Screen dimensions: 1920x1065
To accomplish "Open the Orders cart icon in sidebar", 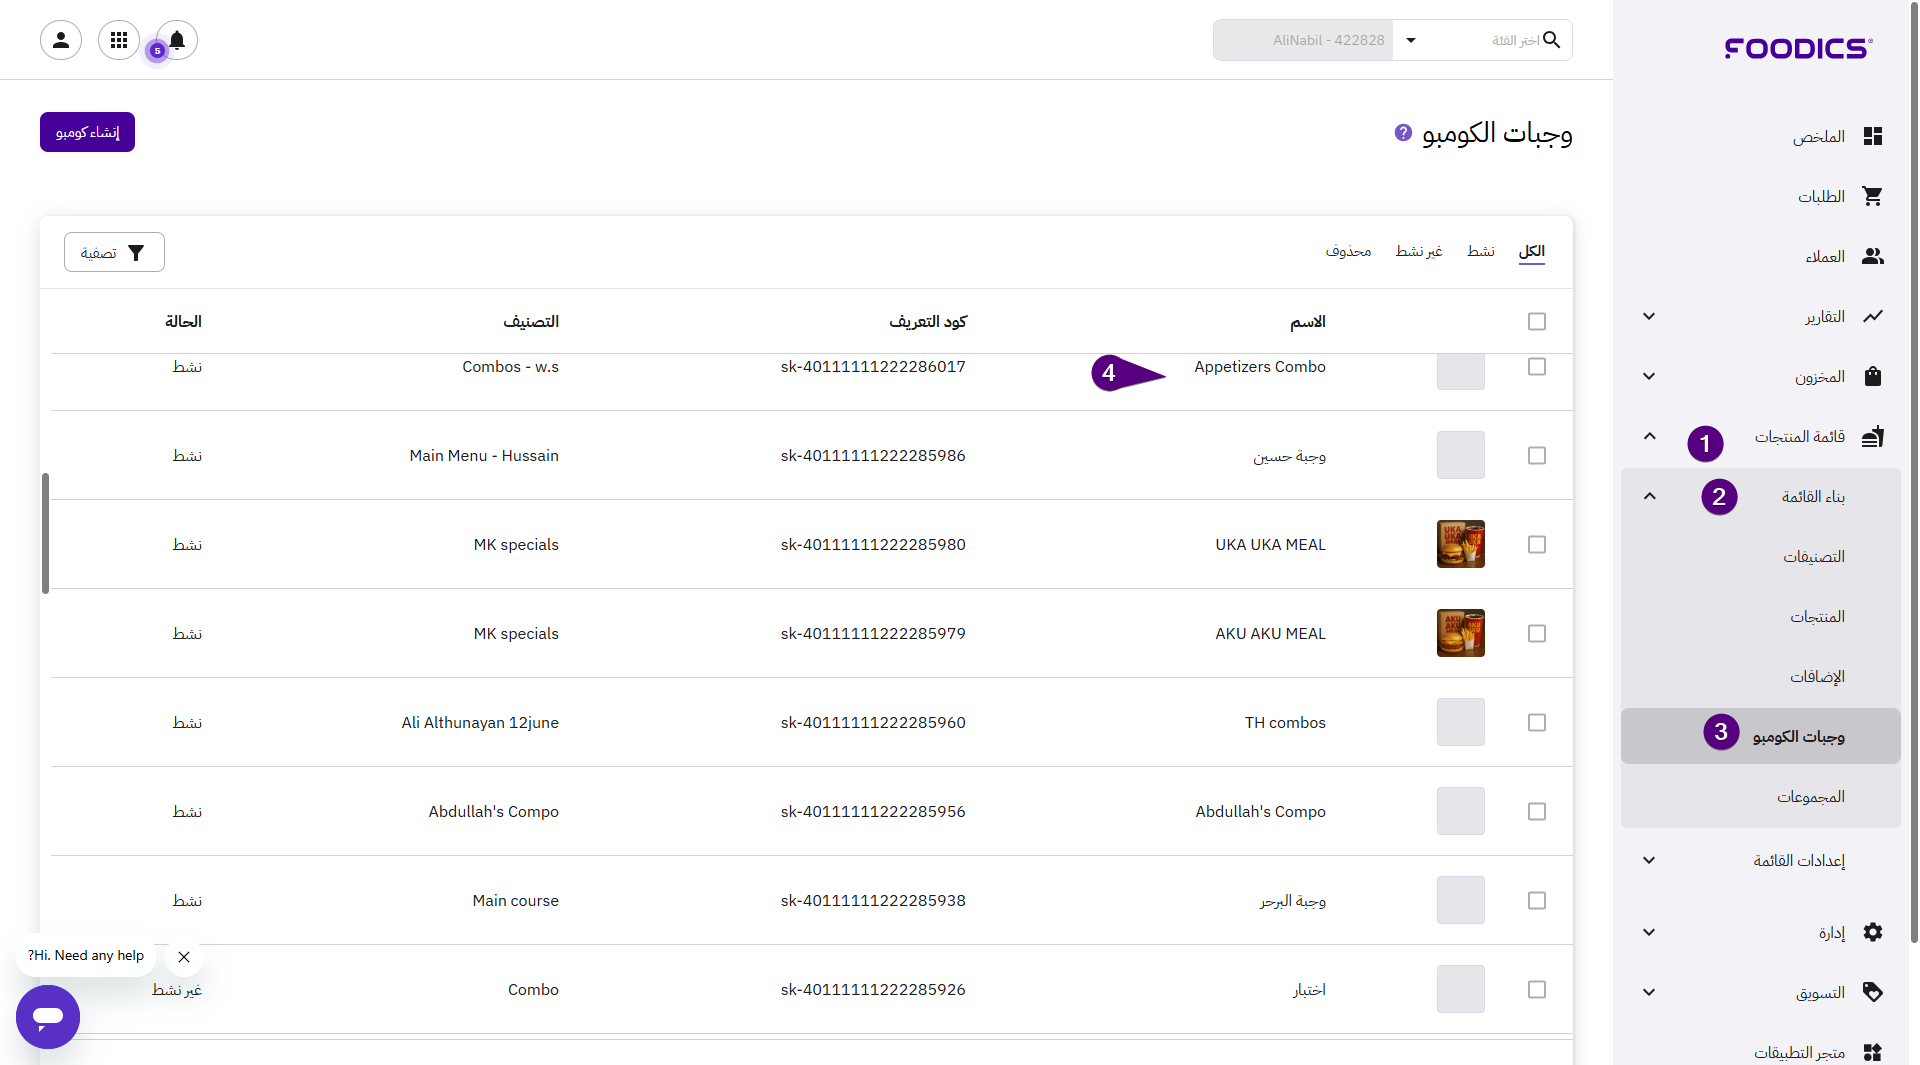I will (x=1872, y=197).
